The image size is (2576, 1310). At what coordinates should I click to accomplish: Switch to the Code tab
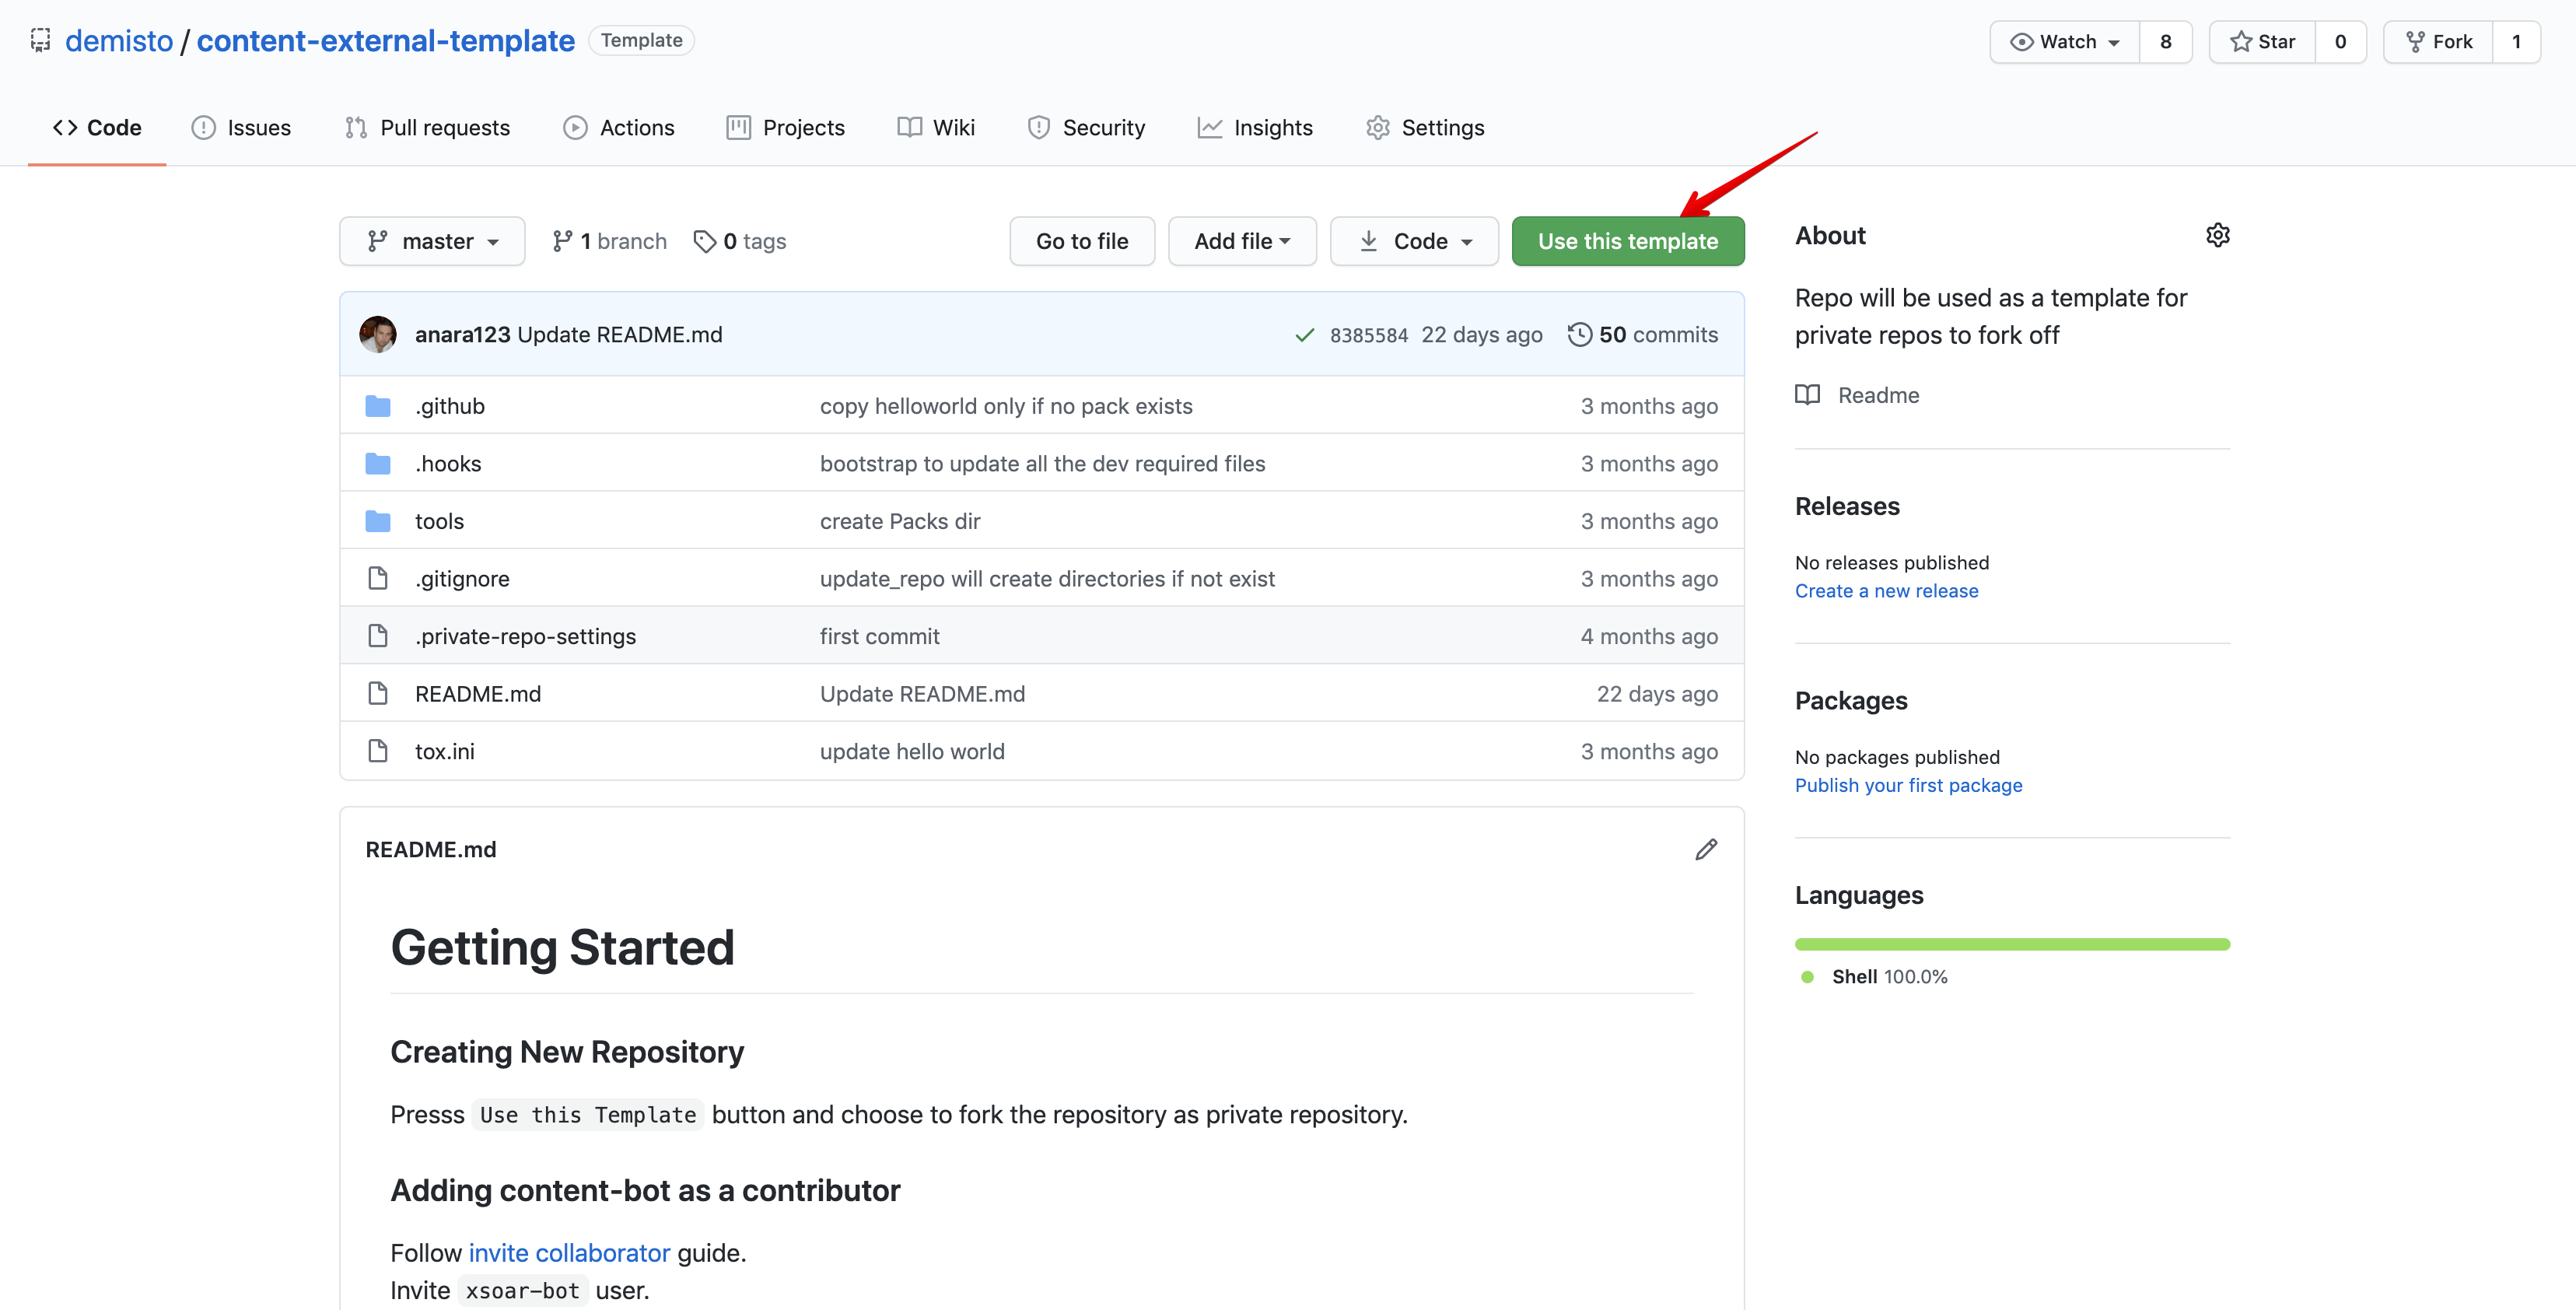point(97,128)
